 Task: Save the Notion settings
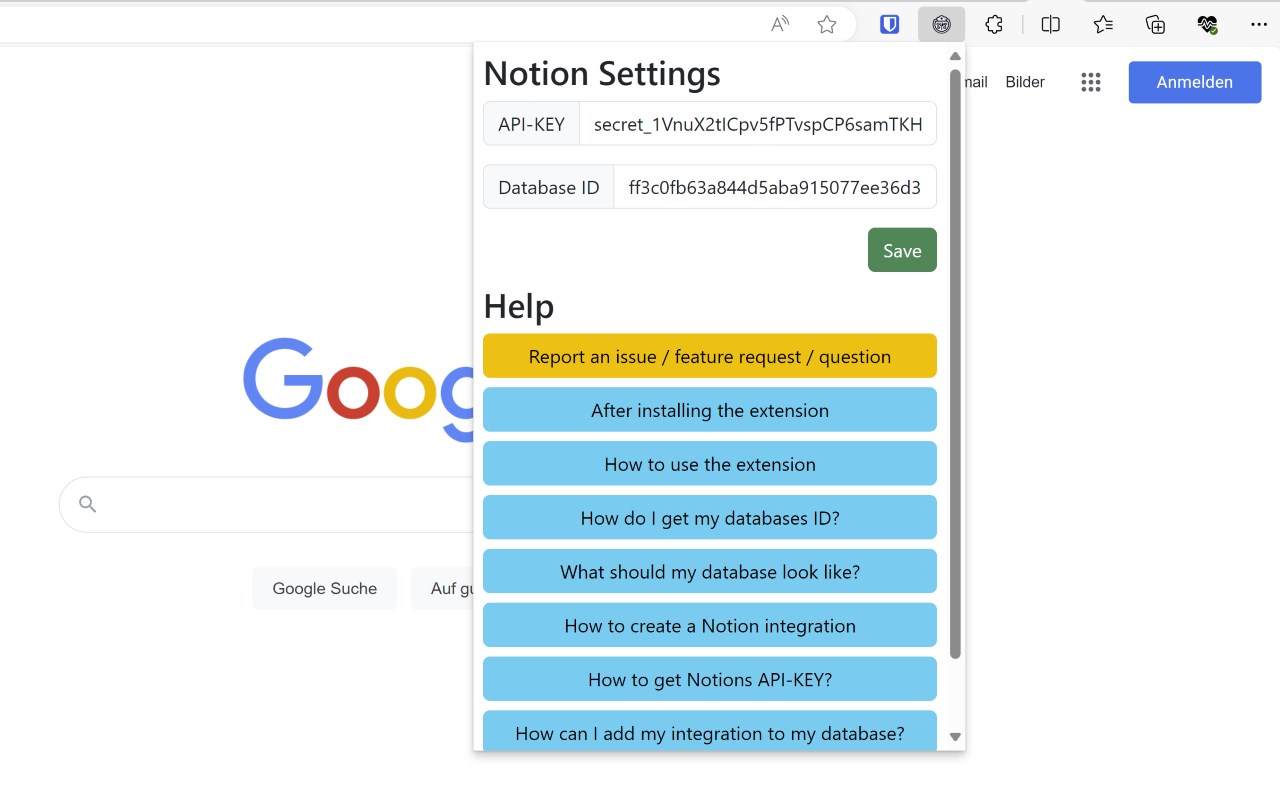click(902, 250)
